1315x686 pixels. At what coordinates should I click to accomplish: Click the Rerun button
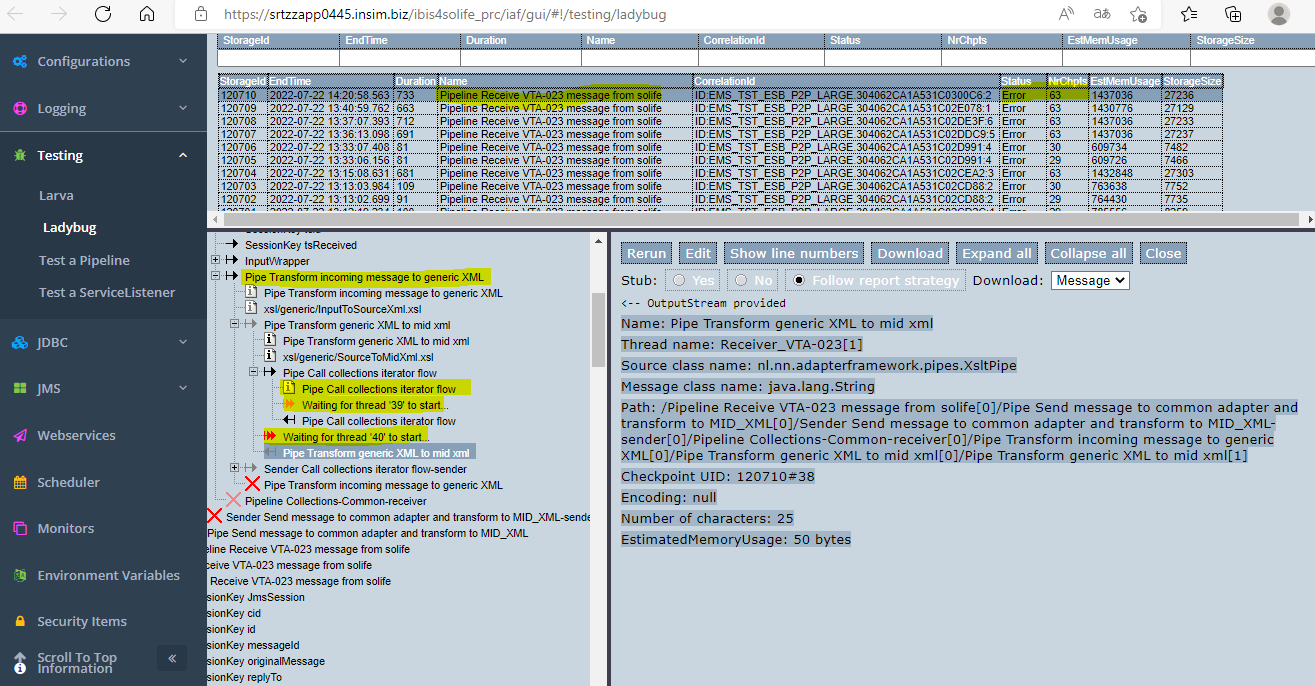click(x=647, y=253)
